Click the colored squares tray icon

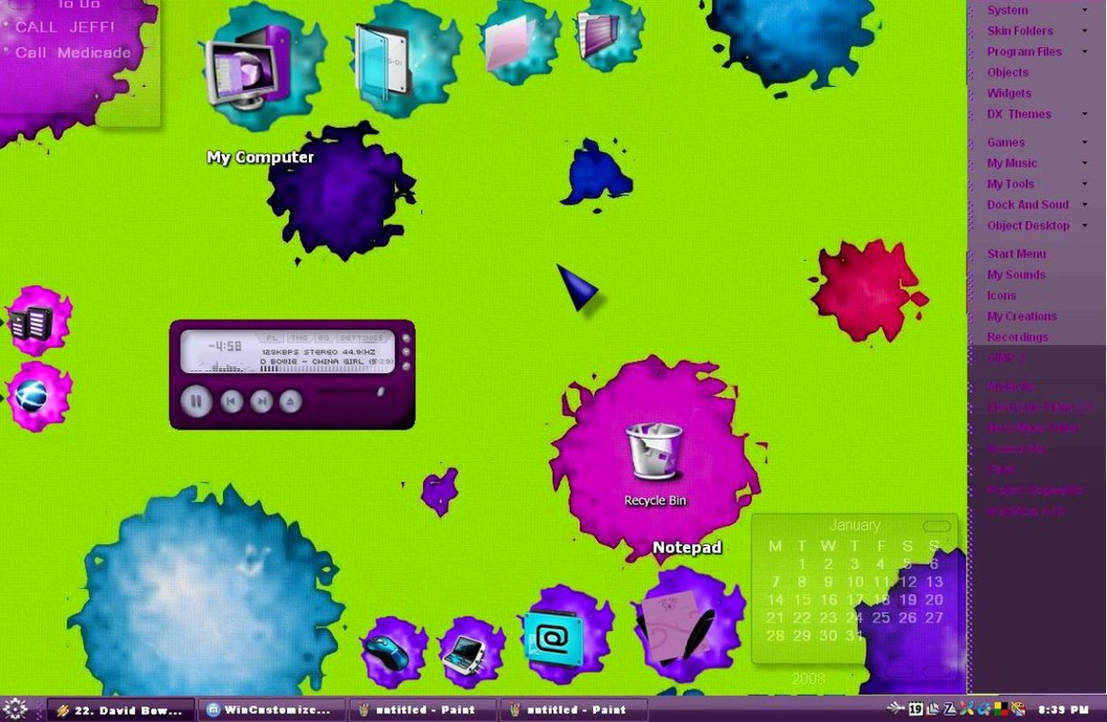1000,709
